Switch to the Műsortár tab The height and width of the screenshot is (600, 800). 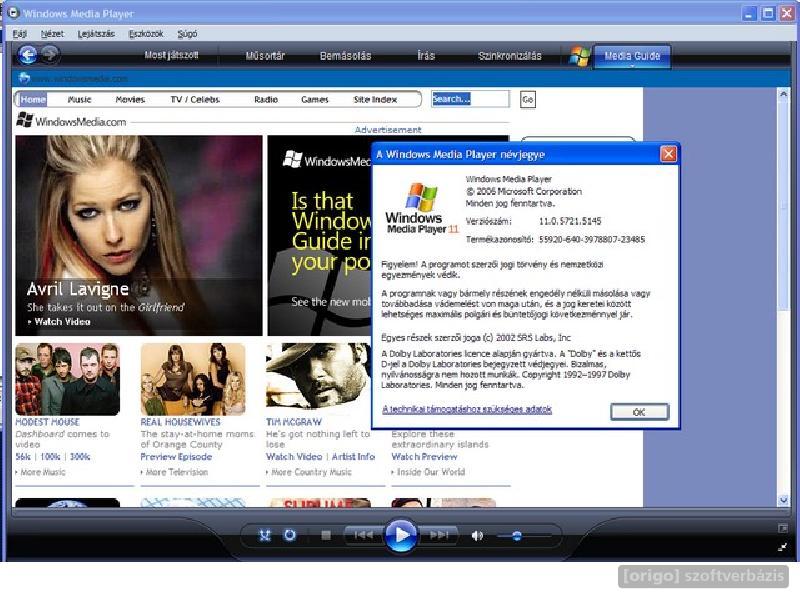(265, 56)
